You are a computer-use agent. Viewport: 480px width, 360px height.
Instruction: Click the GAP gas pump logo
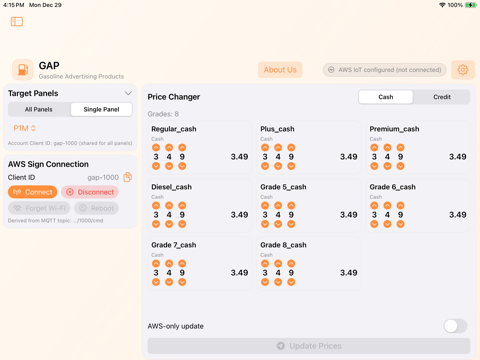pyautogui.click(x=23, y=70)
